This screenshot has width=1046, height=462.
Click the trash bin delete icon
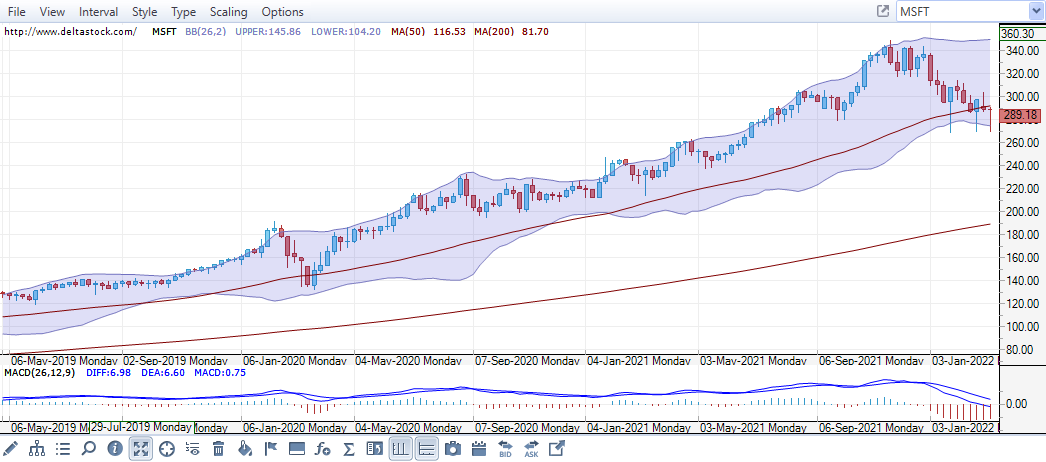click(219, 449)
